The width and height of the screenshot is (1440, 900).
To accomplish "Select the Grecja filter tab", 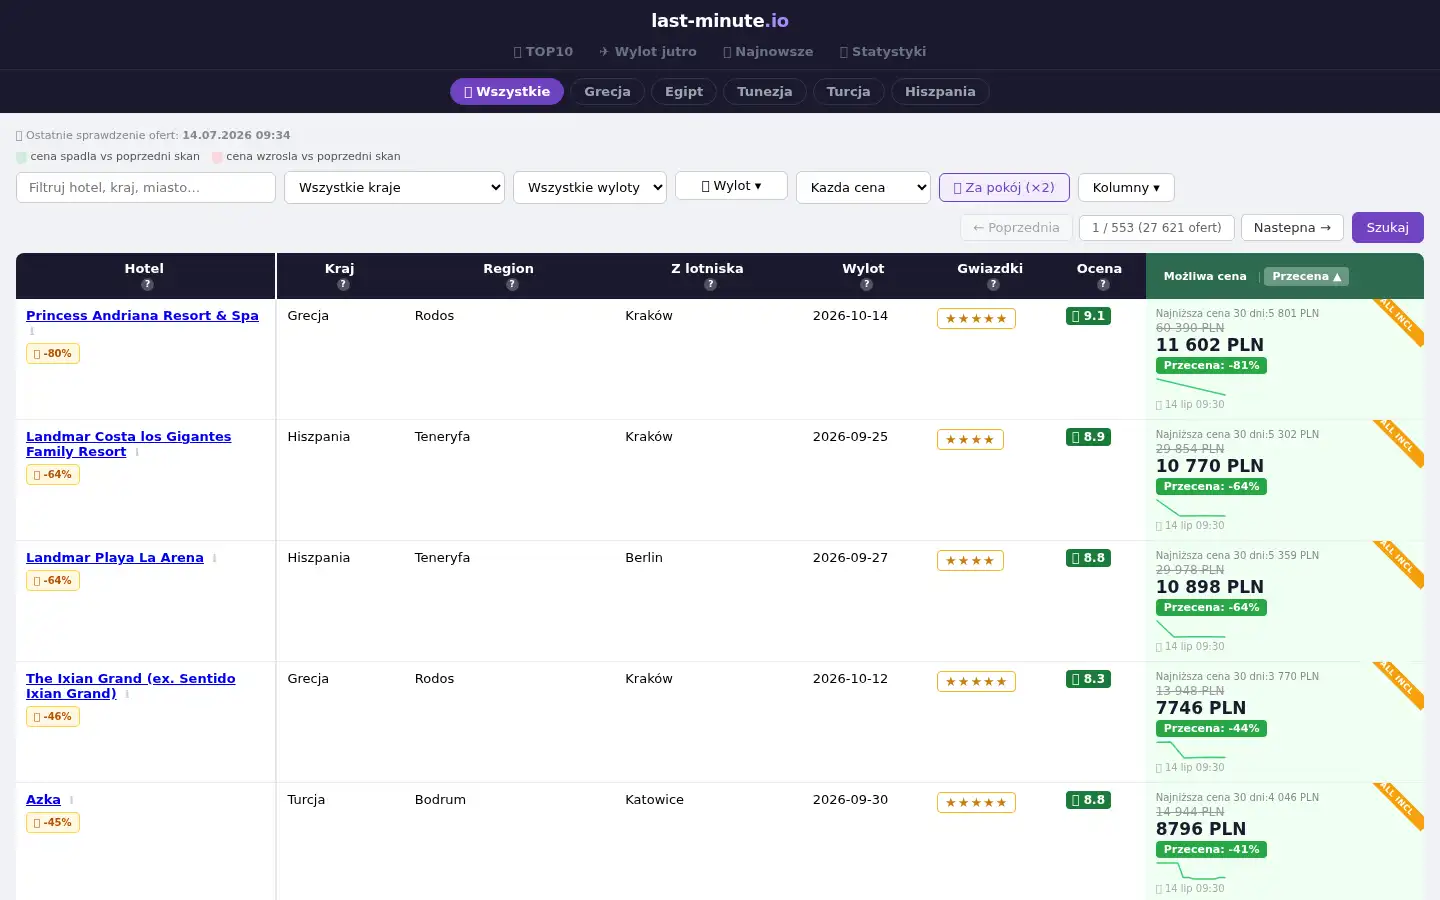I will [x=608, y=92].
